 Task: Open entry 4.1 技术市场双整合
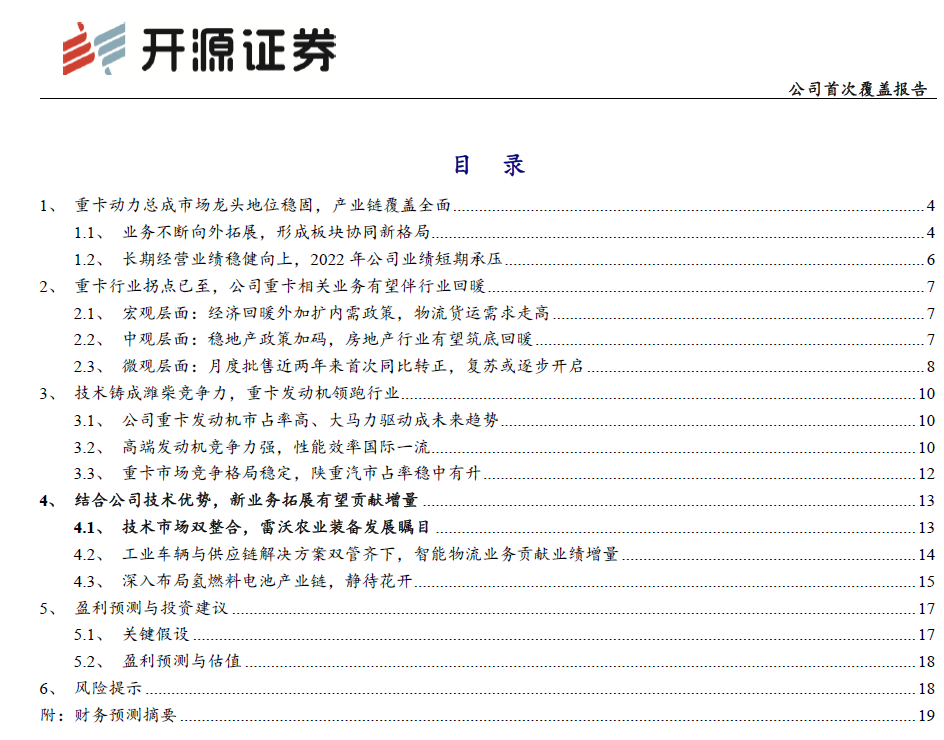(505, 527)
